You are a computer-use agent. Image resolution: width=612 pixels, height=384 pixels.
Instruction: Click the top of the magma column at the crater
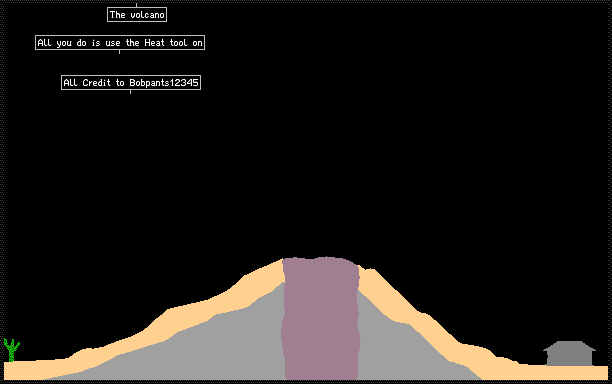(320, 262)
